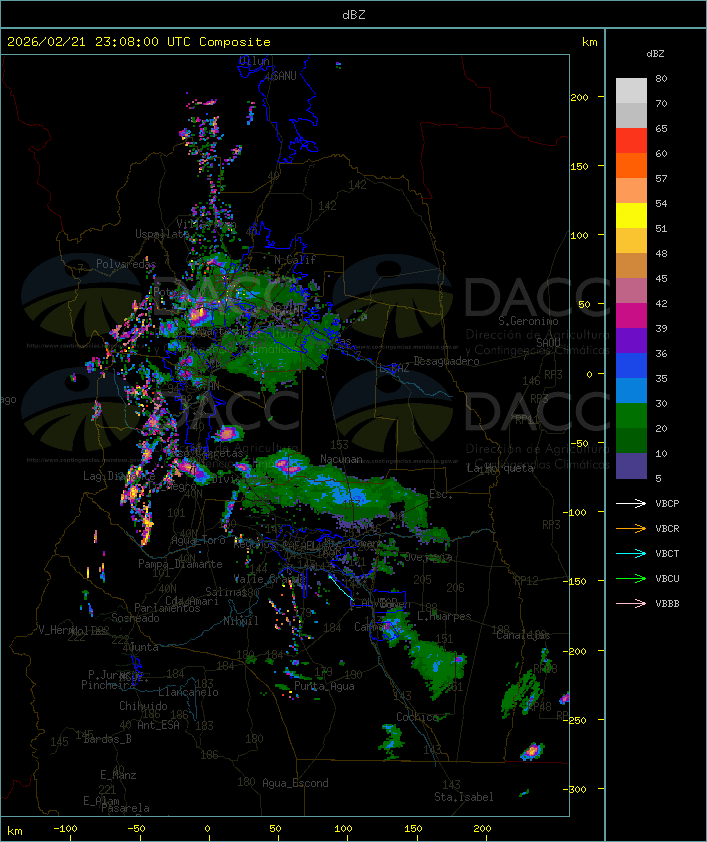Click the N_Calif place label
This screenshot has height=842, width=707.
coord(295,259)
